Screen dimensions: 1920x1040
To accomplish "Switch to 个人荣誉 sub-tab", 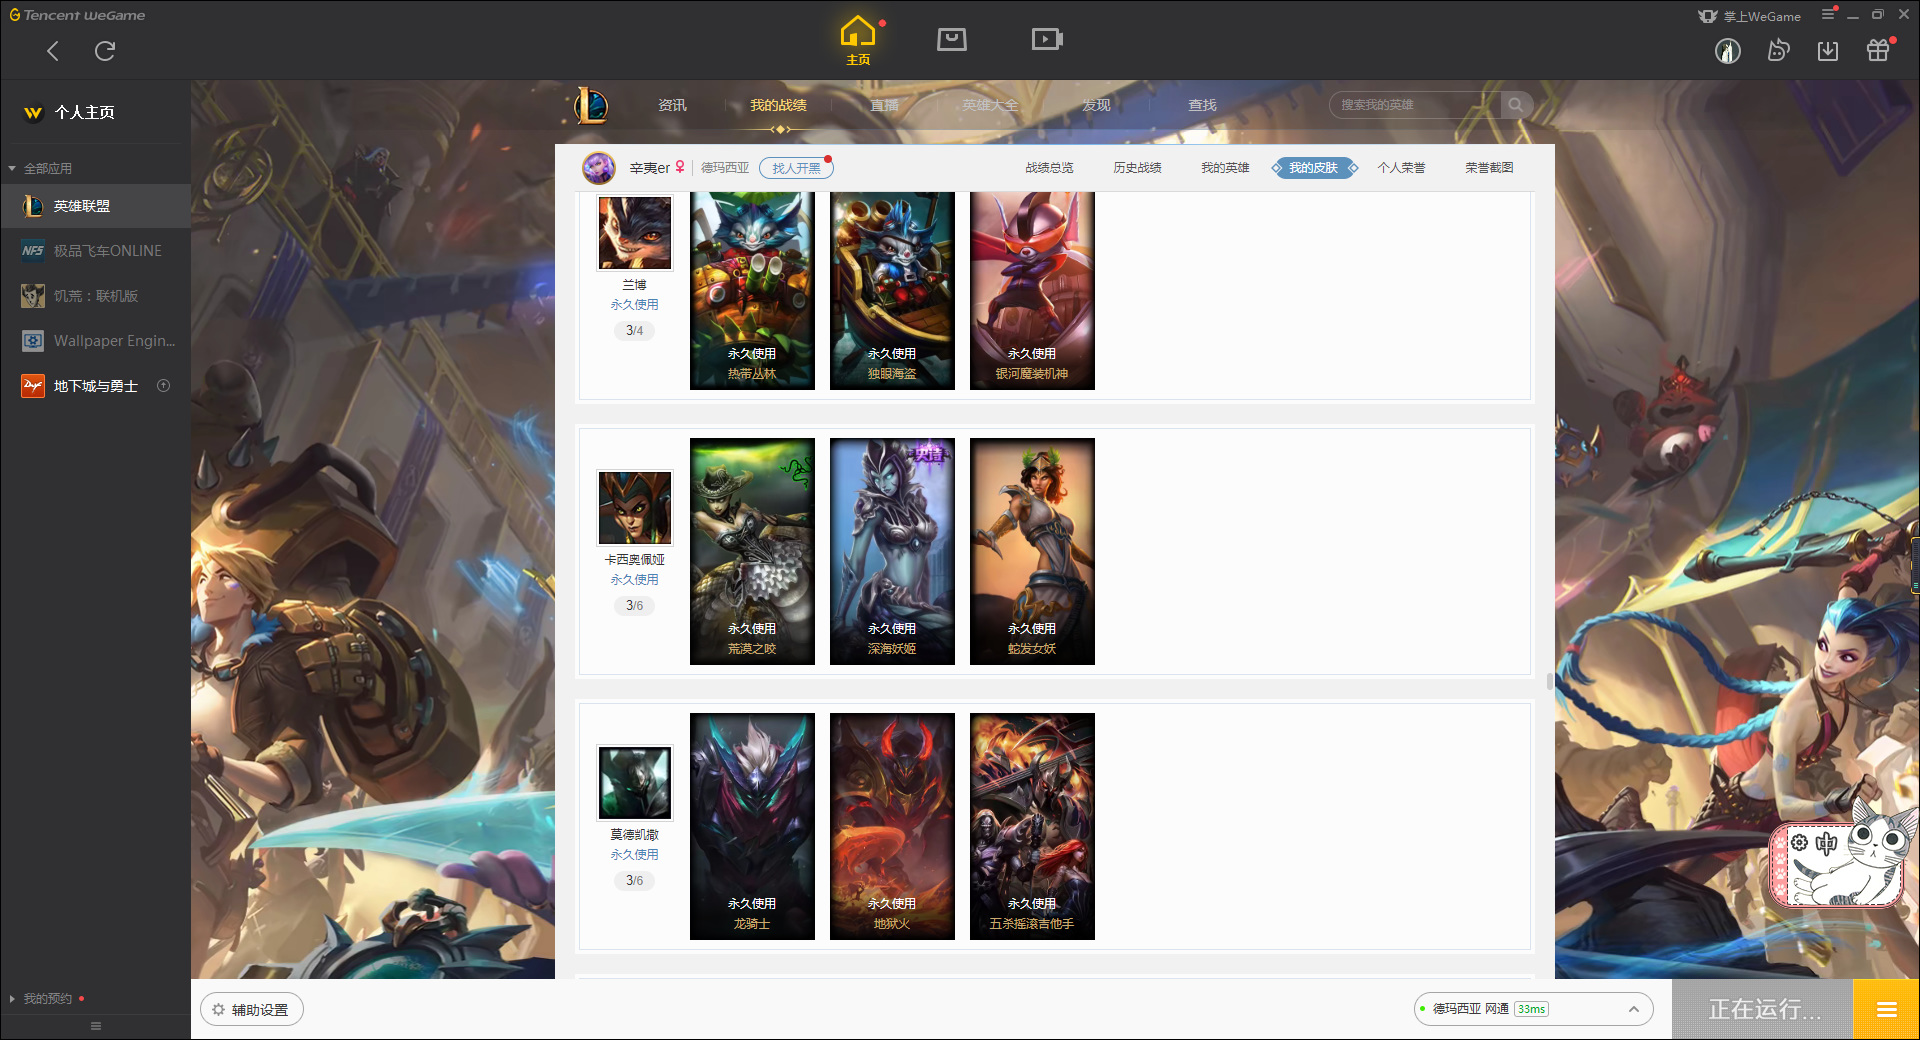I will (x=1401, y=168).
